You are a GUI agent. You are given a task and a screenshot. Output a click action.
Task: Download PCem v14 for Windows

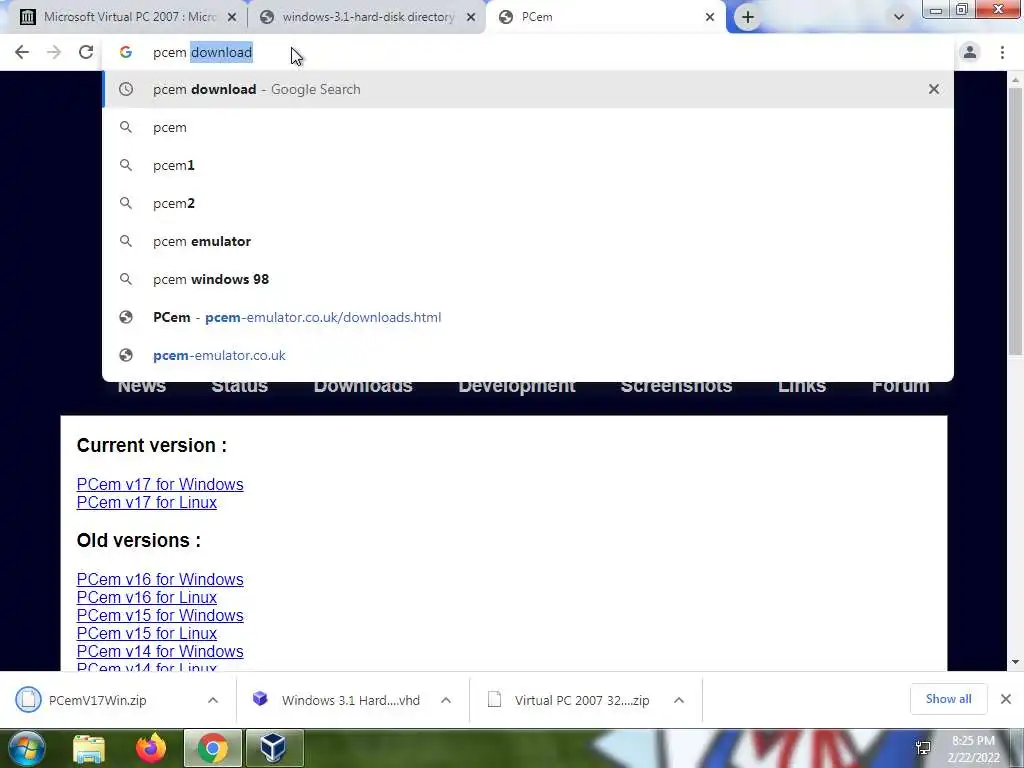pyautogui.click(x=160, y=651)
